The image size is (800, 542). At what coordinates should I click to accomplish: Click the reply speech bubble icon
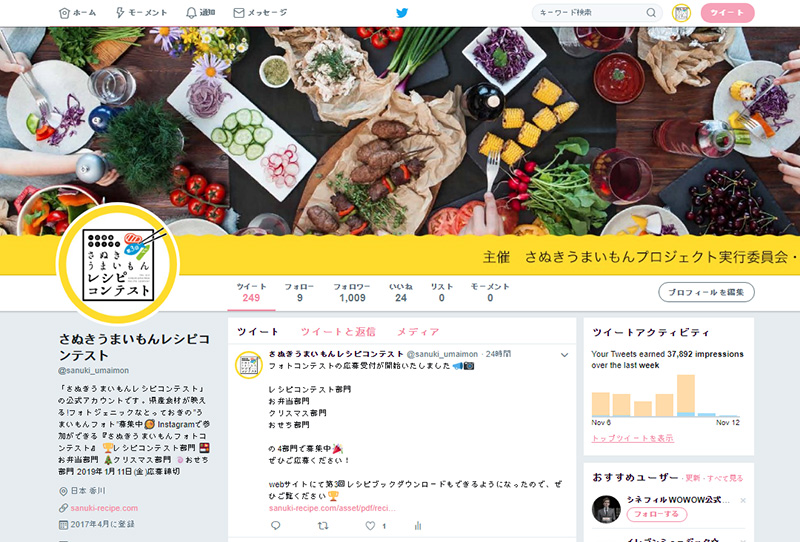(276, 525)
